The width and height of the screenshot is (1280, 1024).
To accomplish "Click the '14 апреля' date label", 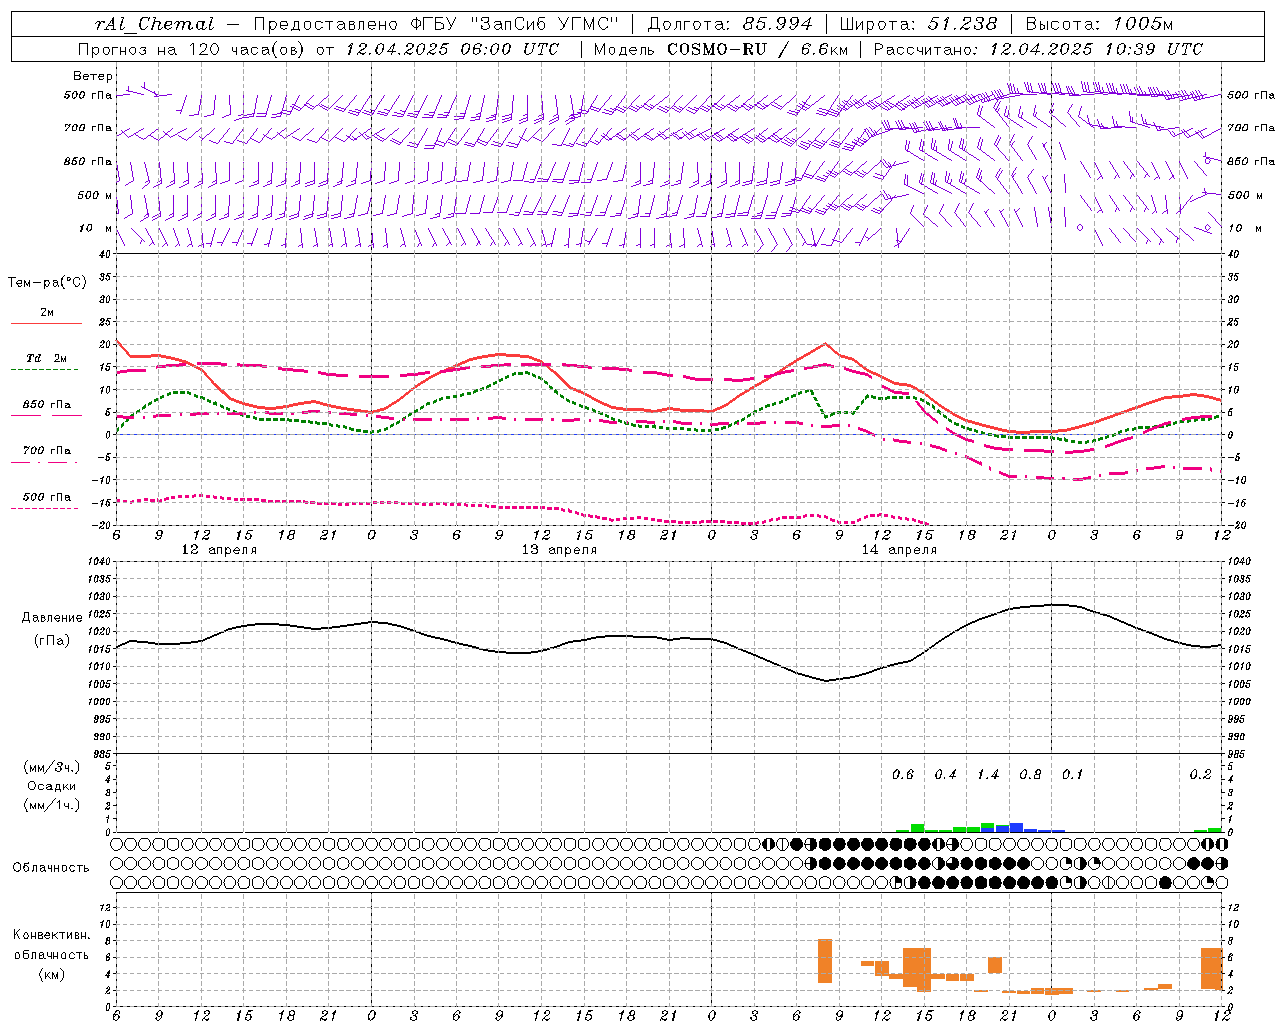I will pyautogui.click(x=899, y=550).
